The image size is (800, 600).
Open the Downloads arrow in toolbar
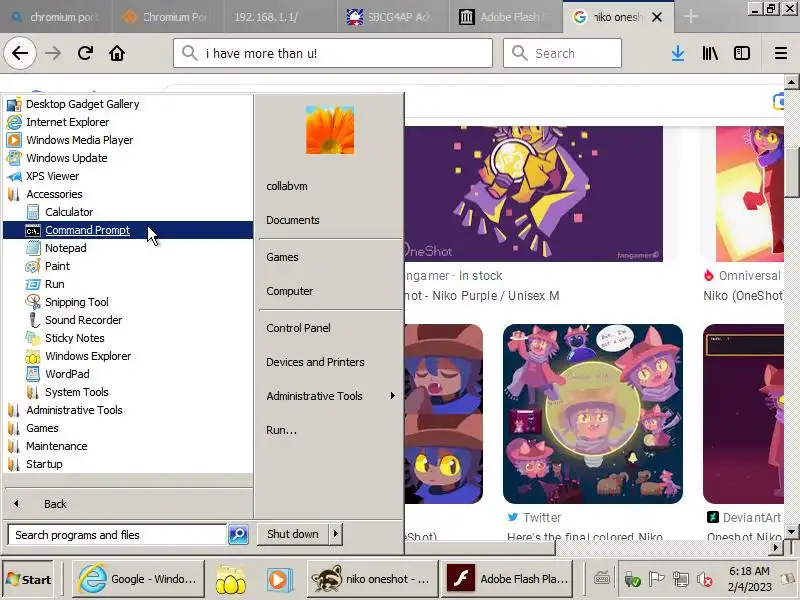coord(678,53)
